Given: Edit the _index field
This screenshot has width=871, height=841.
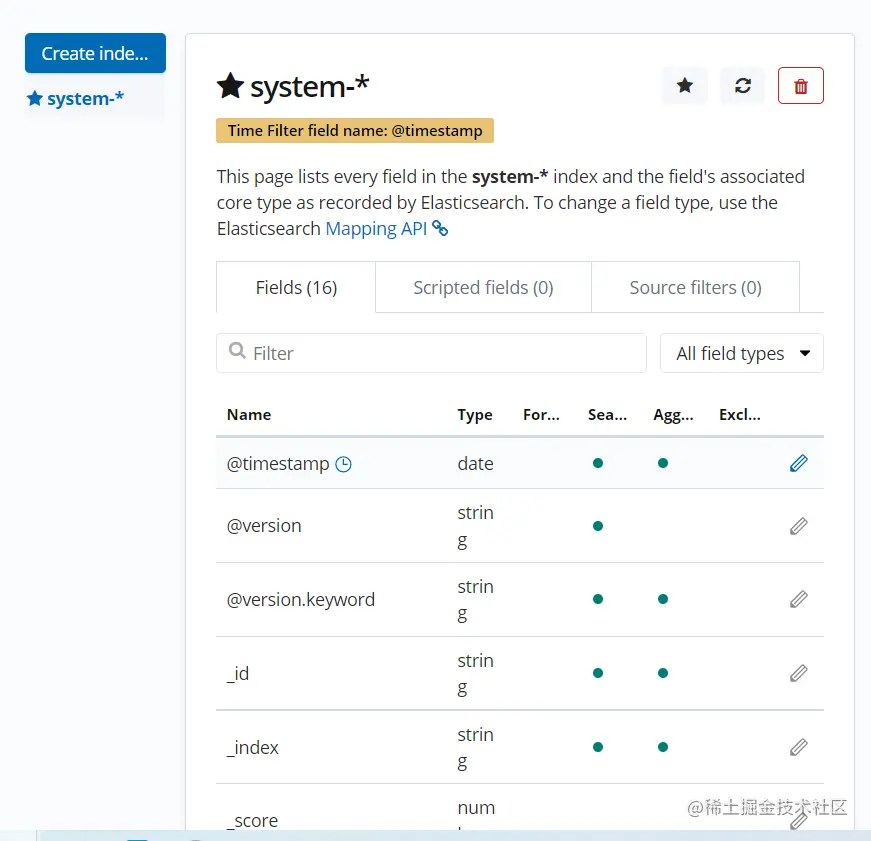Looking at the screenshot, I should [798, 747].
